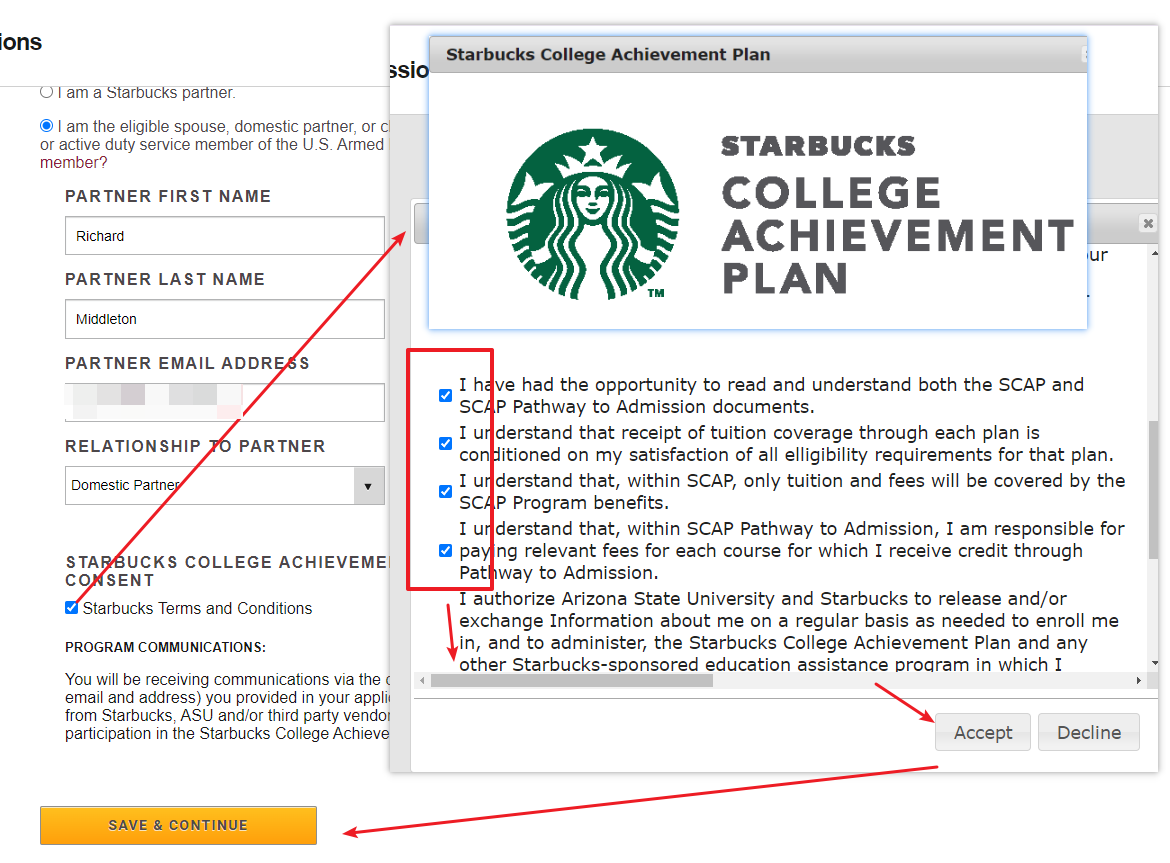Click the Partner Last Name field containing Middleton
The width and height of the screenshot is (1170, 863).
tap(225, 319)
